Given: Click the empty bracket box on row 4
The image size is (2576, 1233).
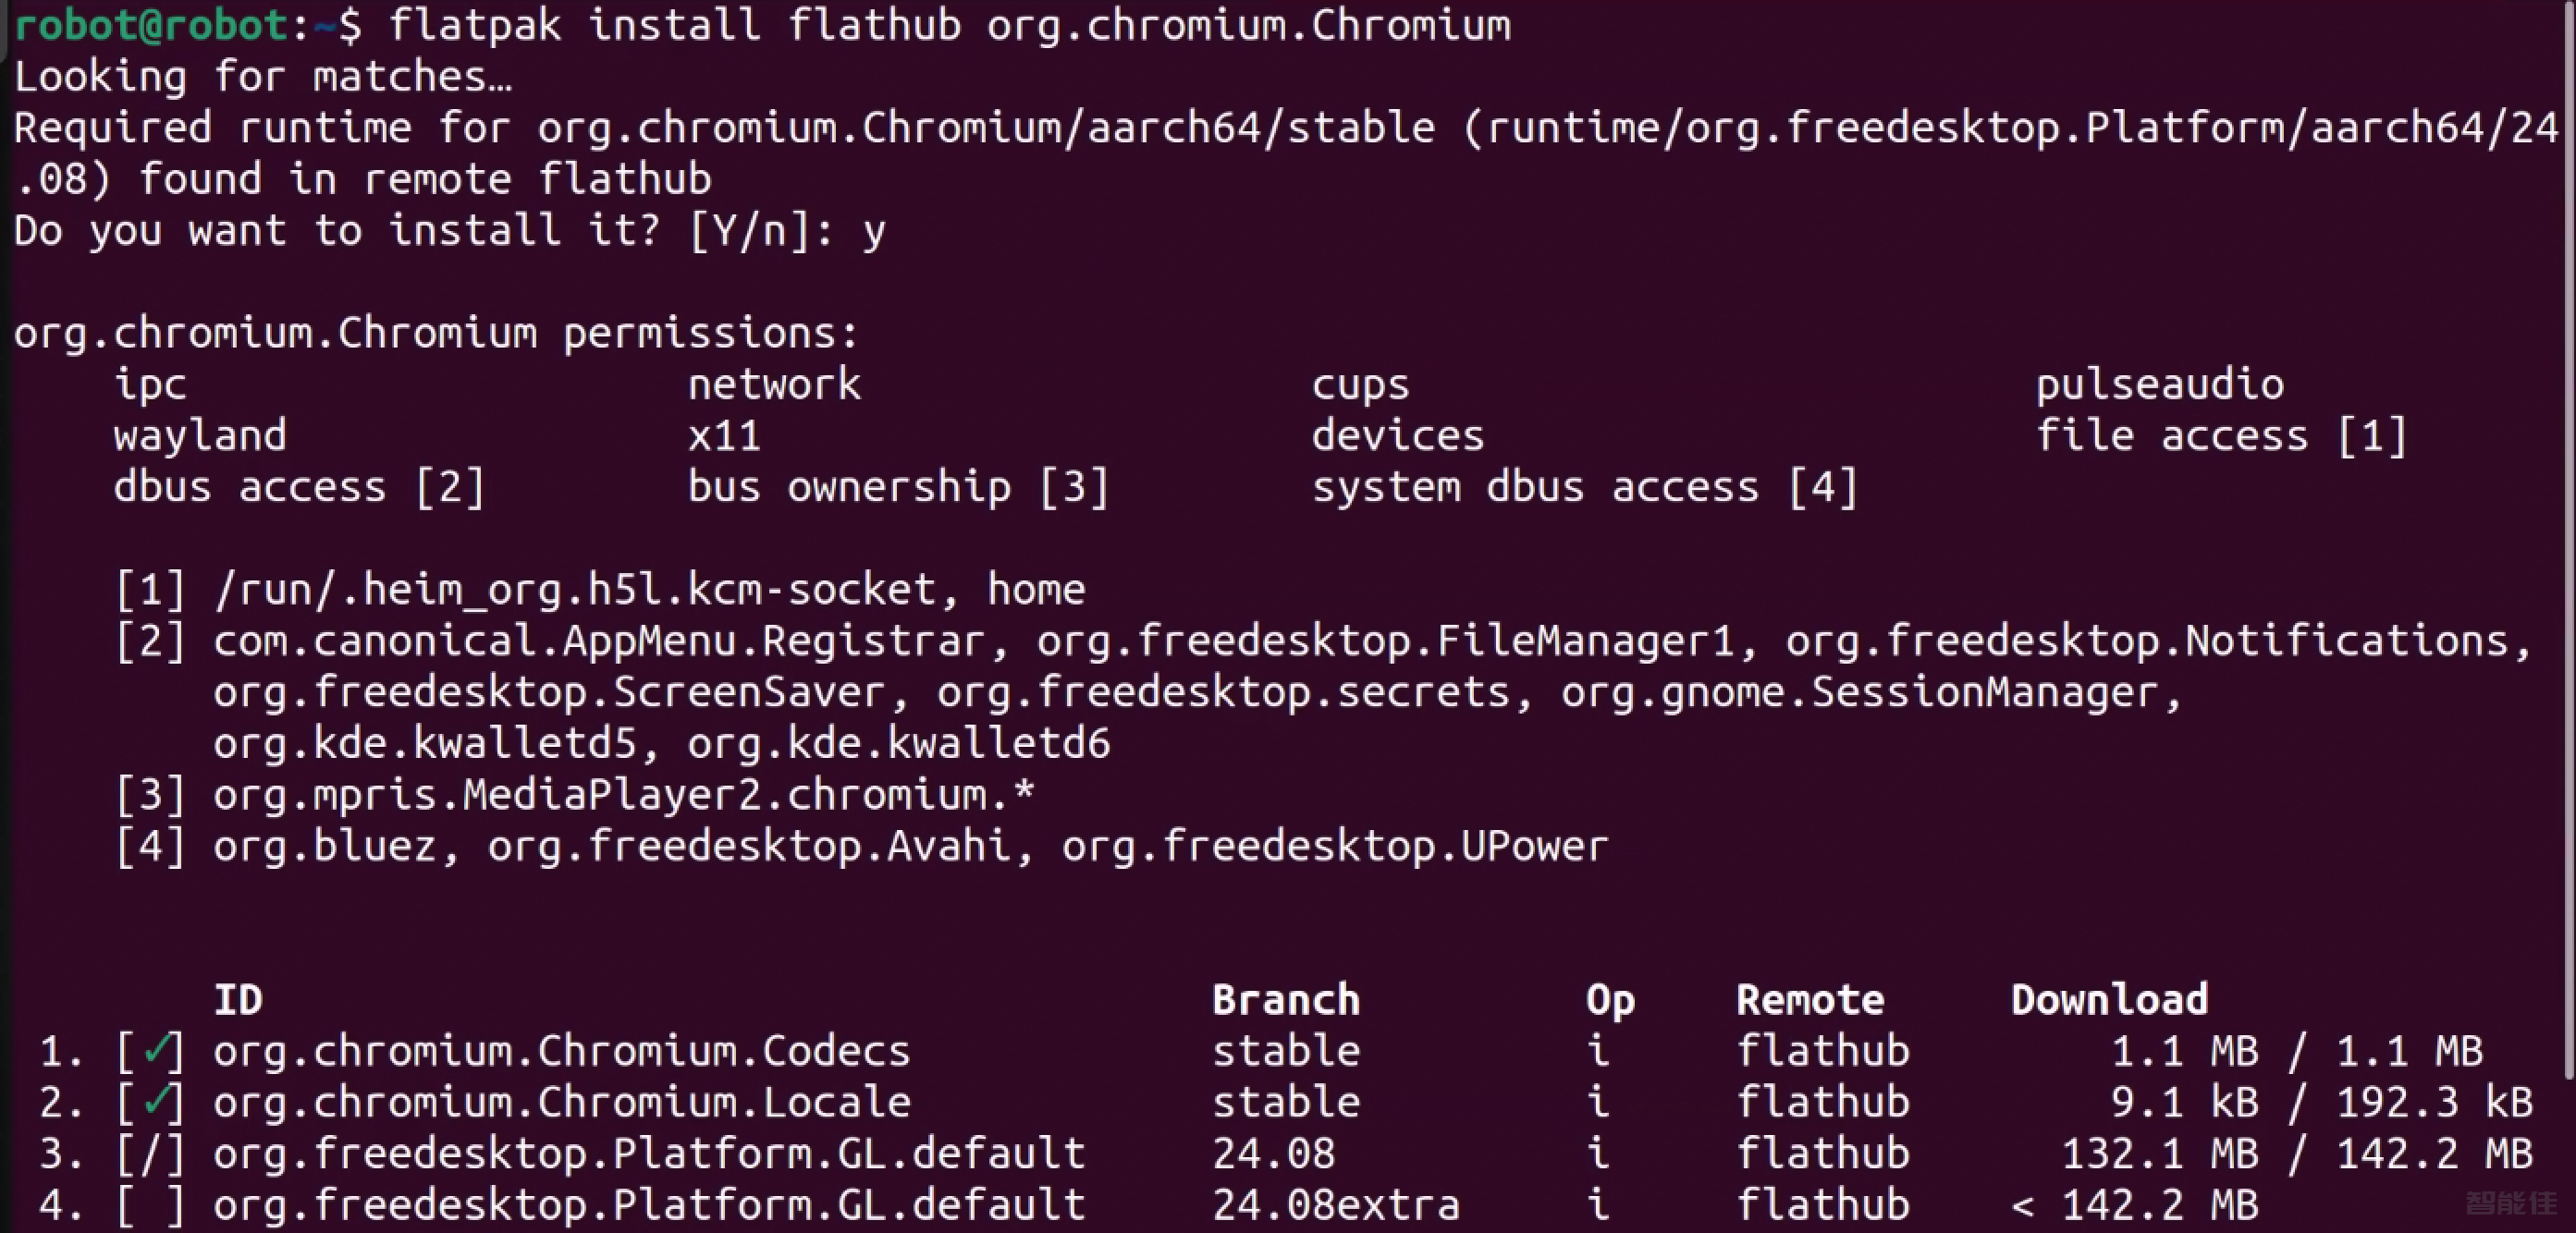Looking at the screenshot, I should point(150,1204).
